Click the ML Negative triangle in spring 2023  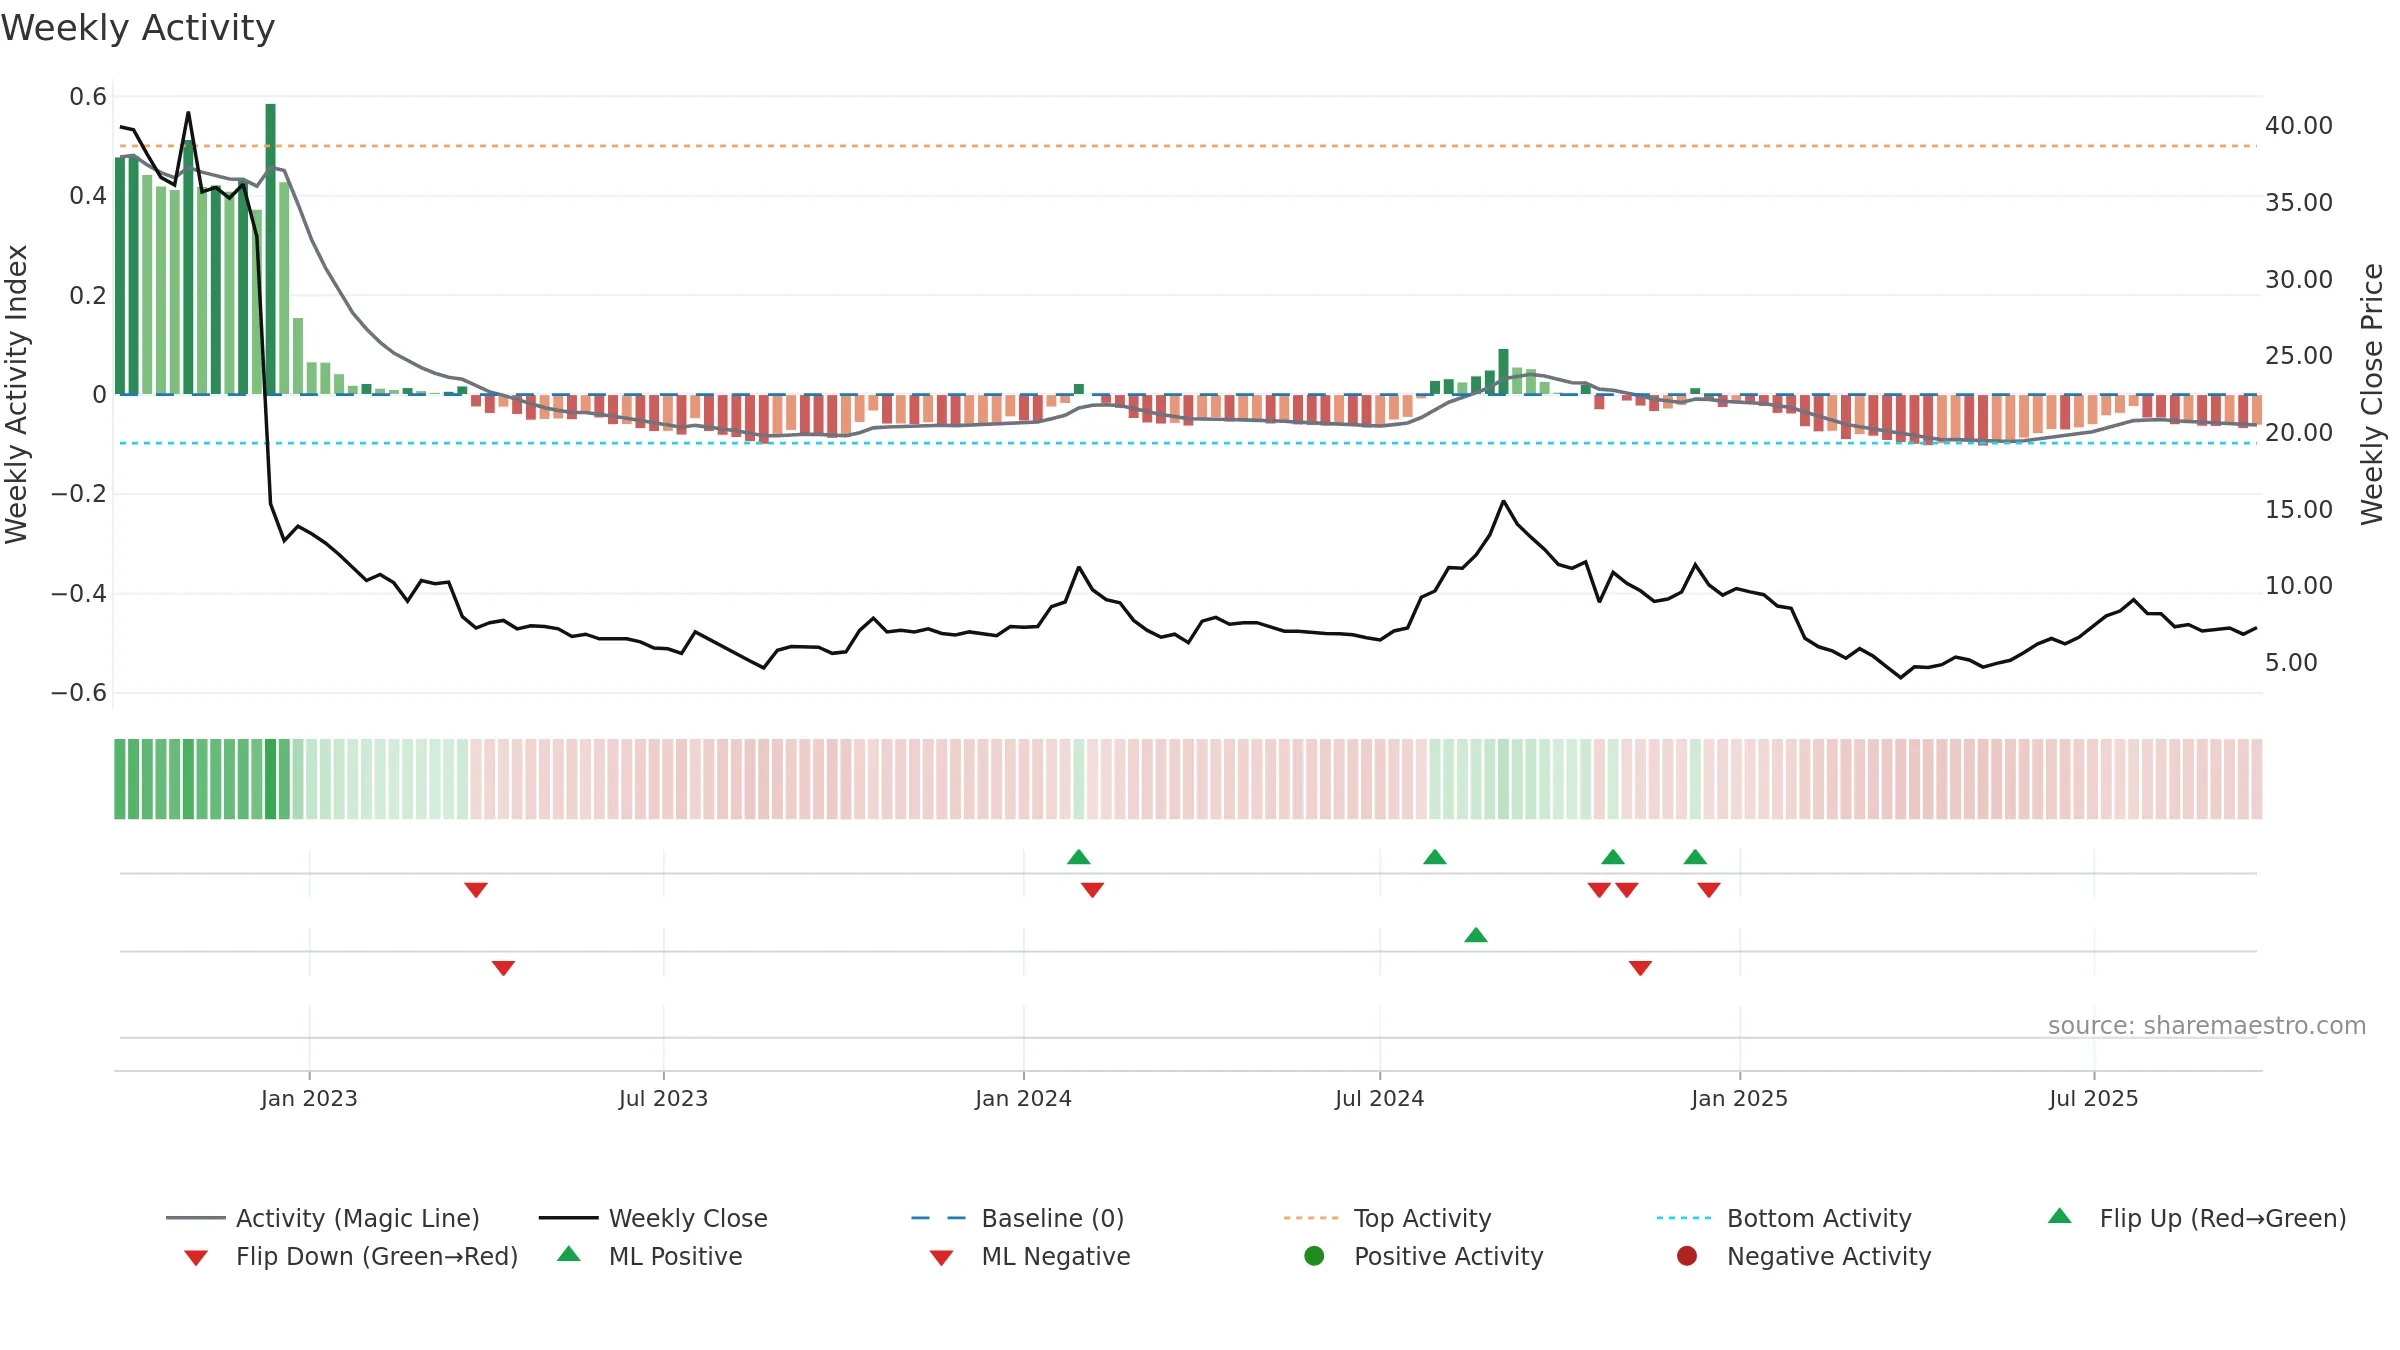coord(503,968)
